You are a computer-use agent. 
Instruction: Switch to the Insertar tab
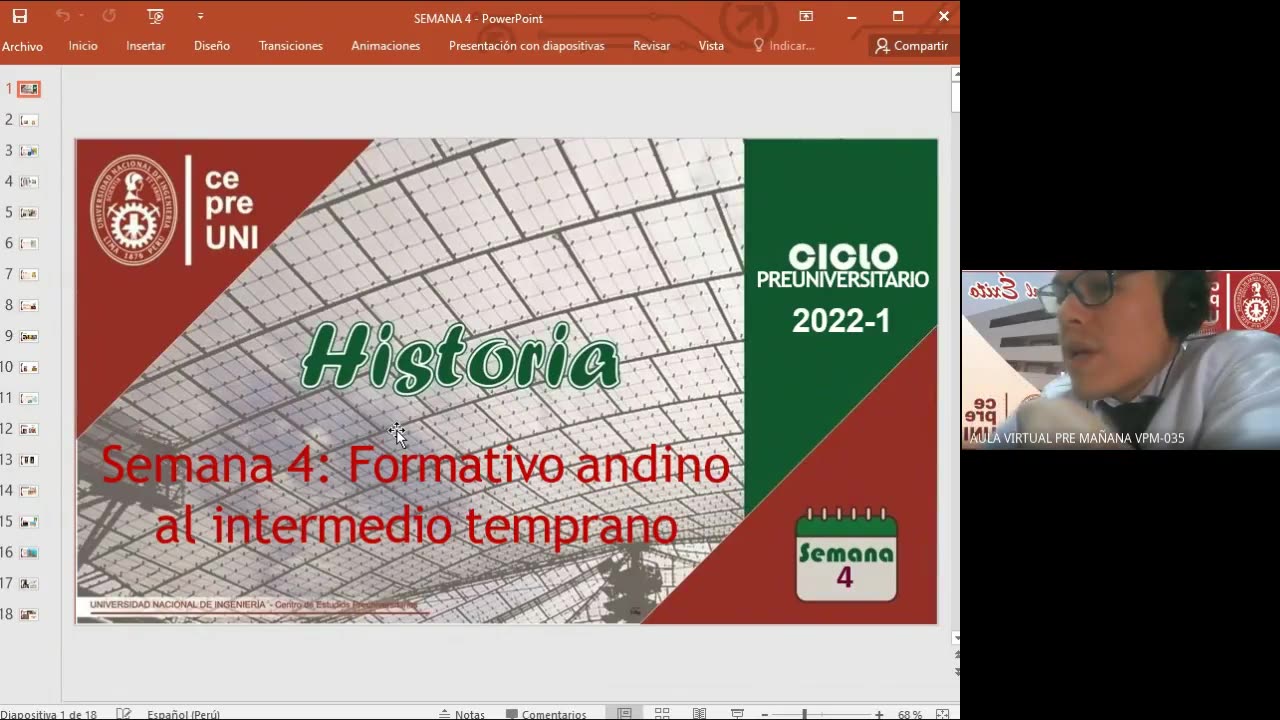[x=146, y=46]
